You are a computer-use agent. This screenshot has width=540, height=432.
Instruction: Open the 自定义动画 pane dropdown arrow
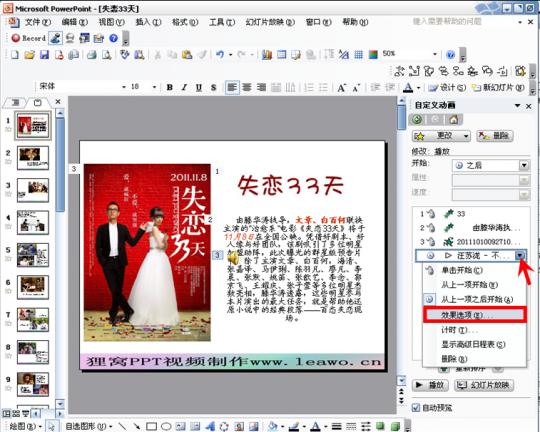[x=517, y=105]
